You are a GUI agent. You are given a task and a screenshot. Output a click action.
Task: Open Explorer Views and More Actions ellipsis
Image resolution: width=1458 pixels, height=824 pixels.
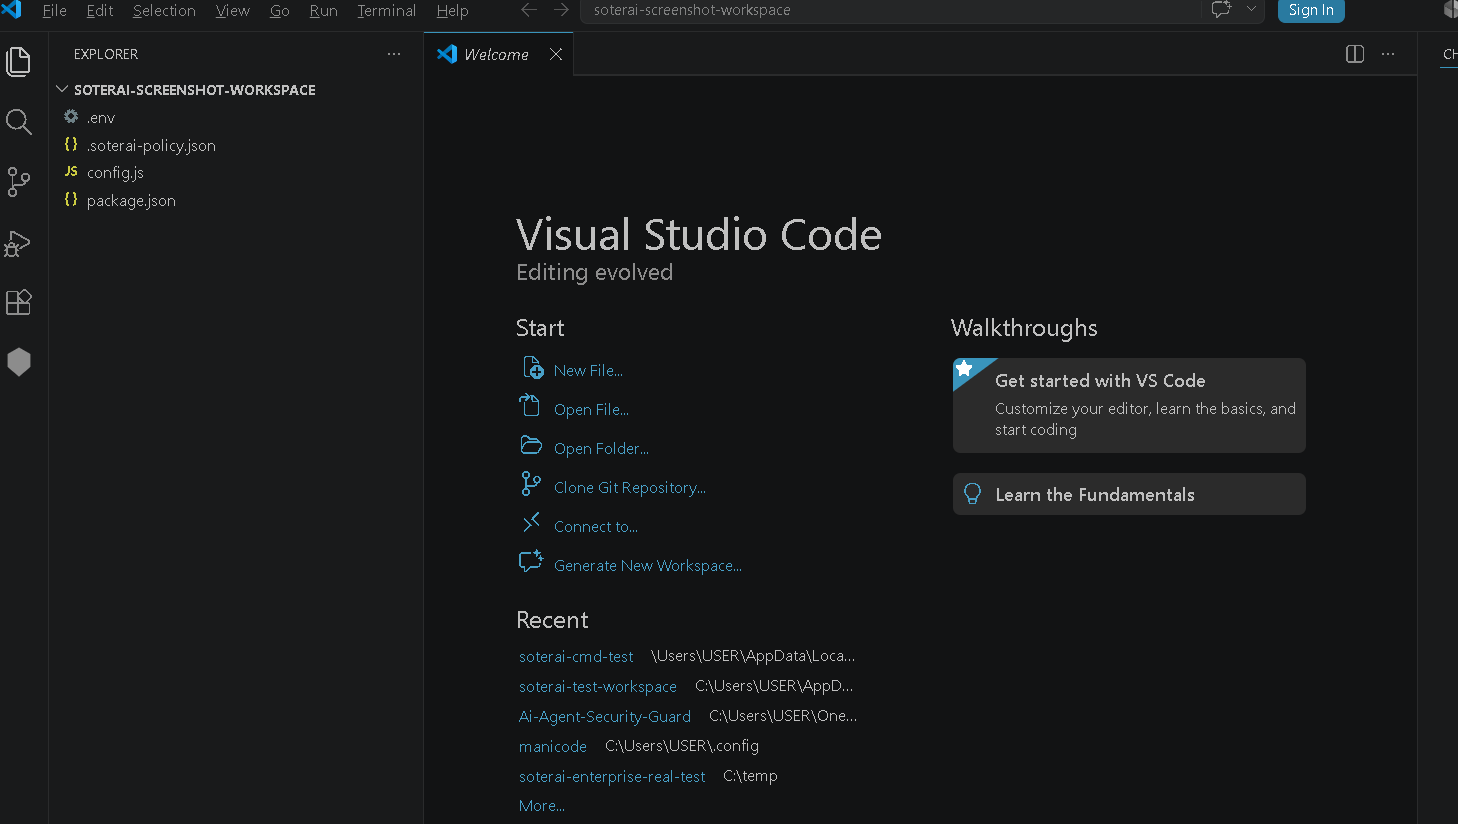394,54
